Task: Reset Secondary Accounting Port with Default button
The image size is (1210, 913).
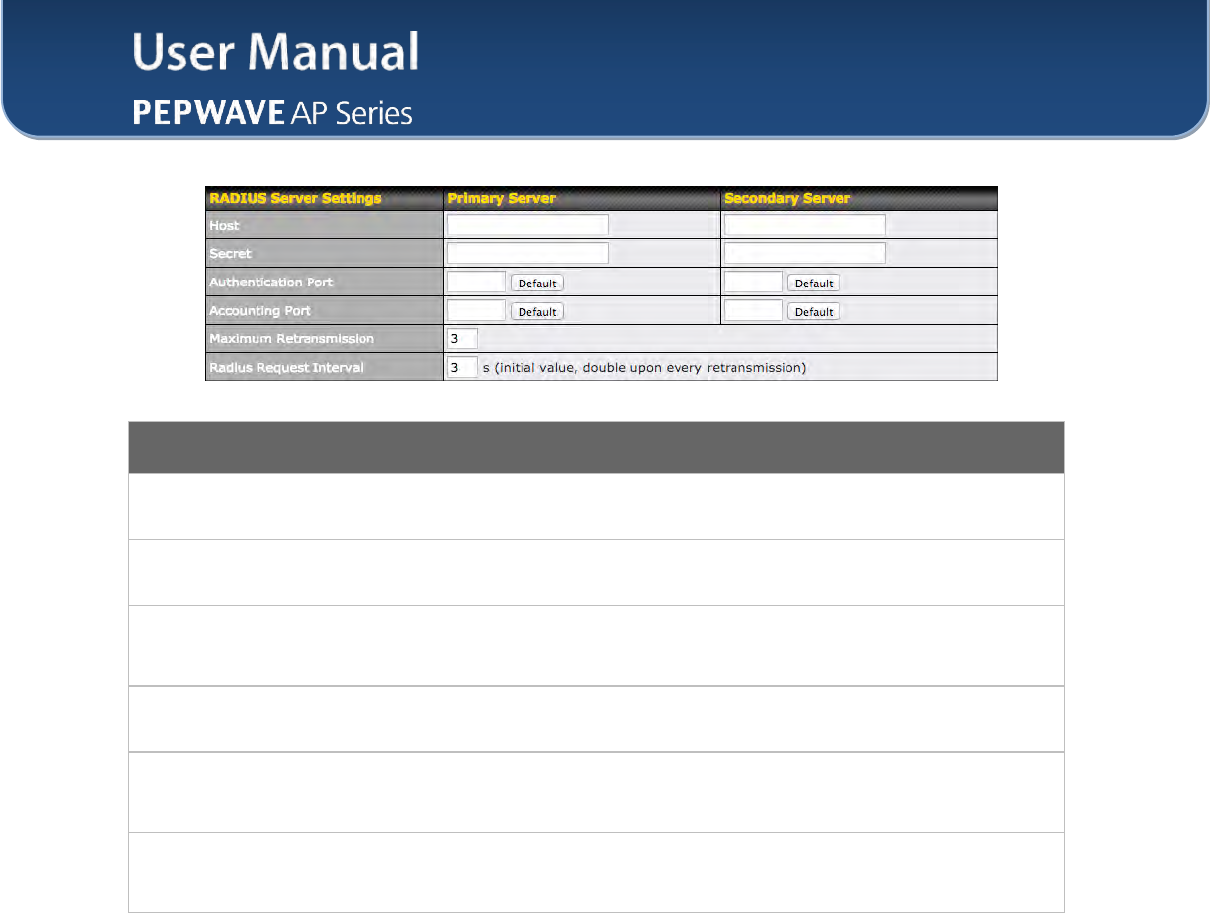Action: pos(814,311)
